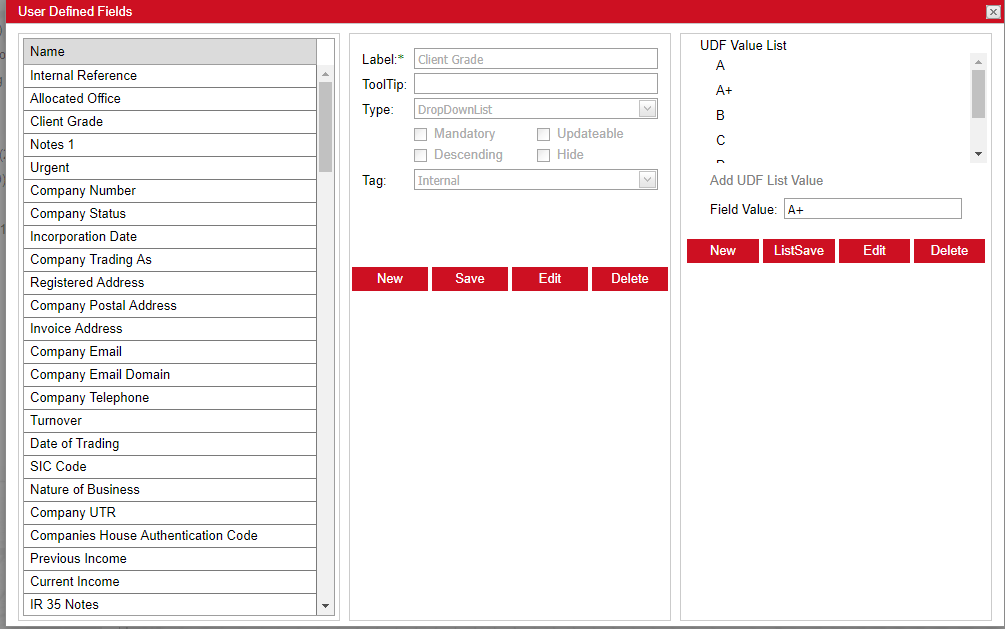Click the ListSave button
The height and width of the screenshot is (629, 1005).
799,251
